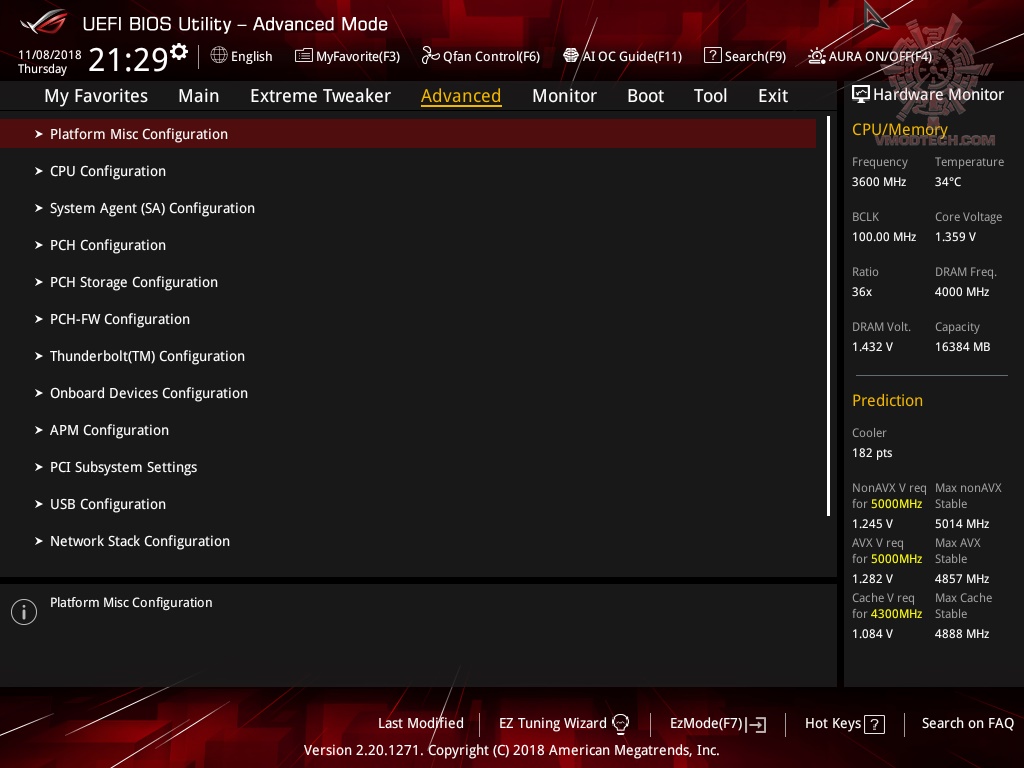This screenshot has height=768, width=1024.
Task: Click Last Modified in the footer
Action: (421, 724)
